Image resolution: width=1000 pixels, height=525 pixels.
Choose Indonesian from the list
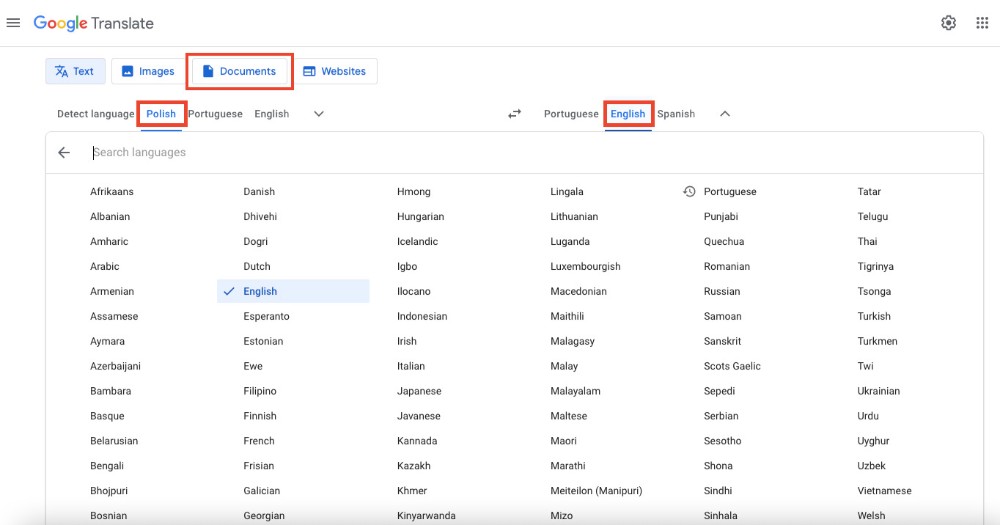(422, 316)
